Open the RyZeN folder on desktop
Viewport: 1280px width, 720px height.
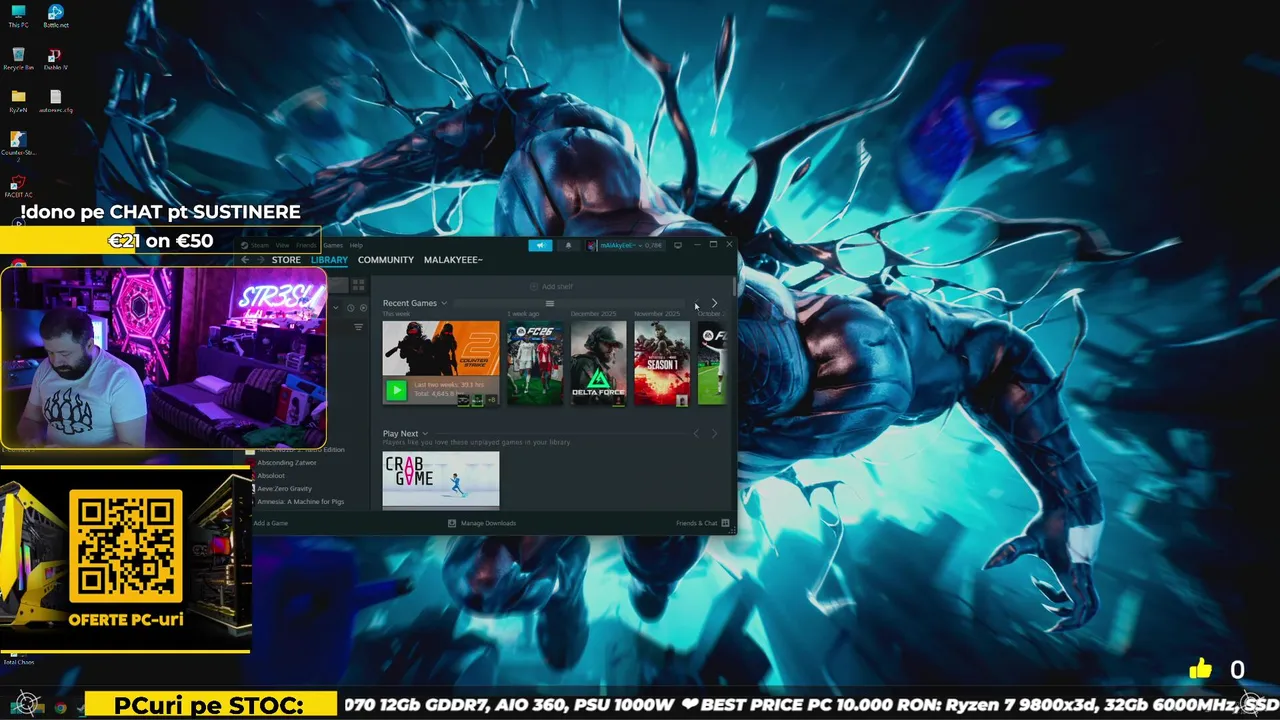[x=18, y=101]
